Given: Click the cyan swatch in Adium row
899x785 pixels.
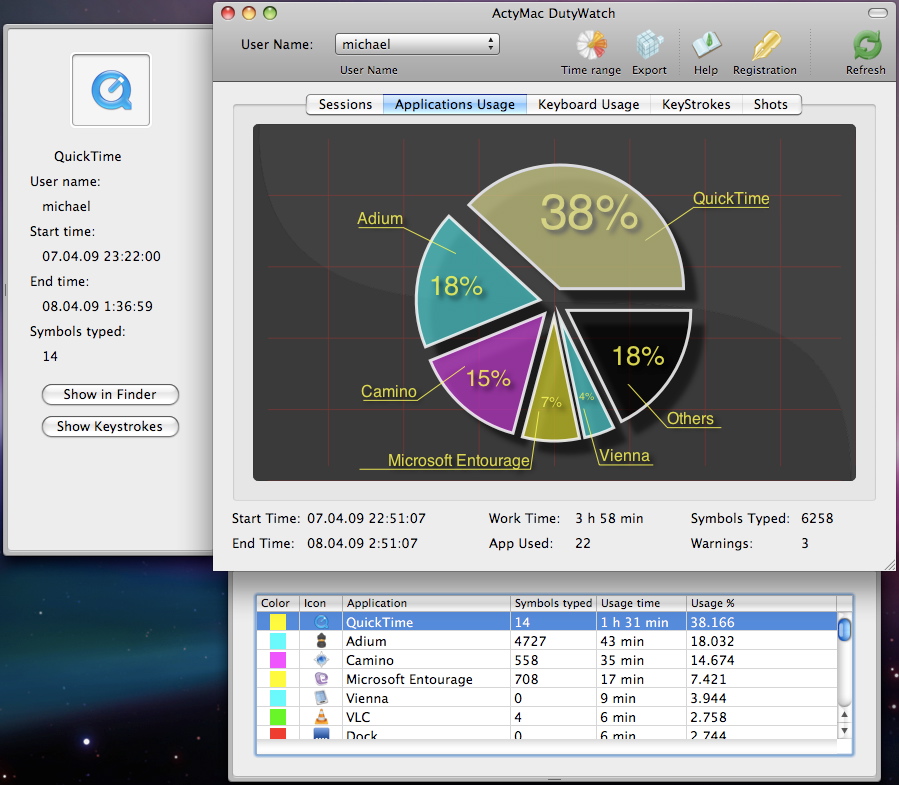Looking at the screenshot, I should [x=278, y=641].
